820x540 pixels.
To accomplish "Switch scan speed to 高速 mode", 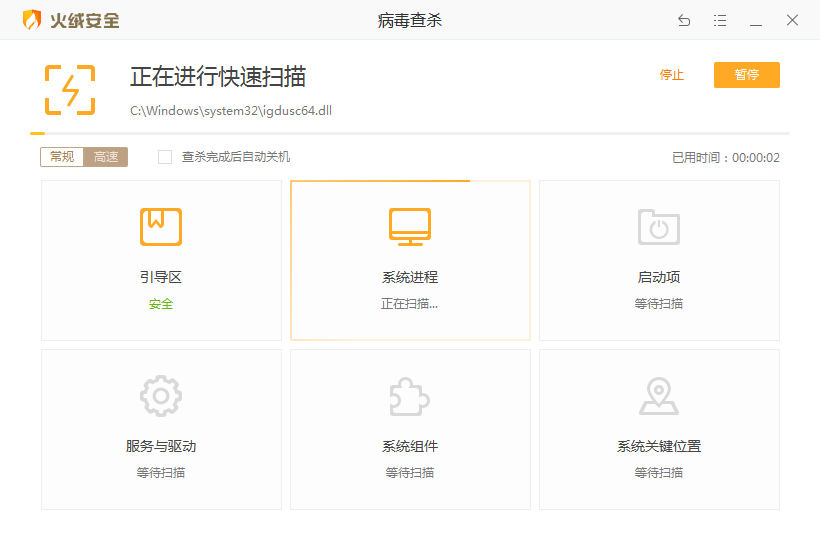I will point(106,157).
